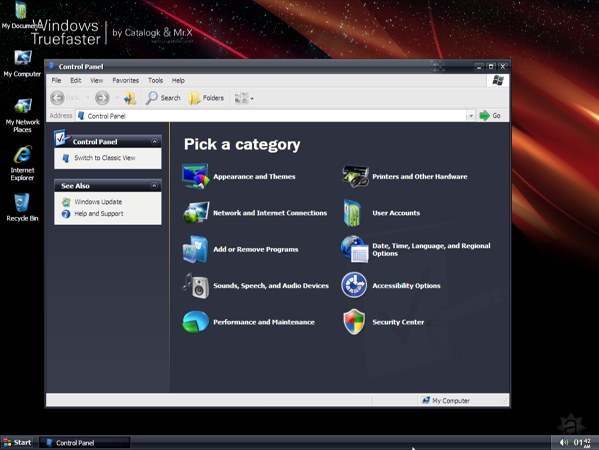Open the Tools menu
Image resolution: width=599 pixels, height=450 pixels.
(x=155, y=80)
